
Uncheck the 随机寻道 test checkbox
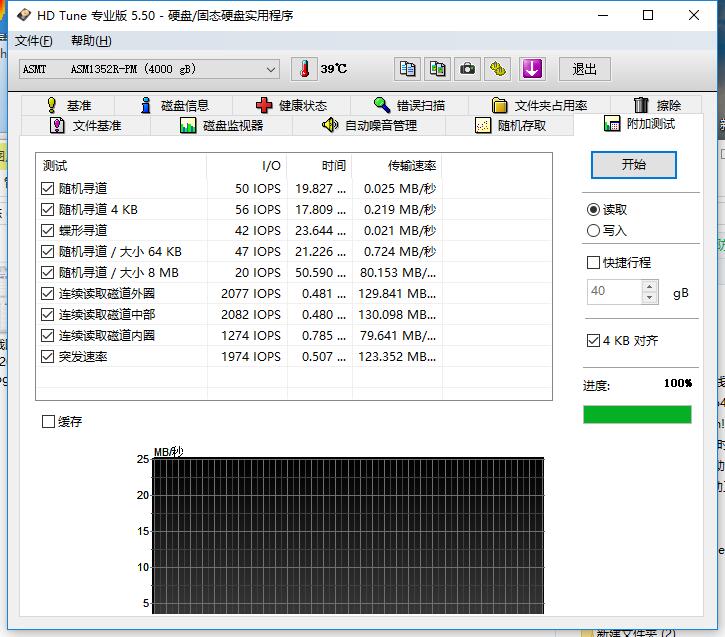[48, 189]
